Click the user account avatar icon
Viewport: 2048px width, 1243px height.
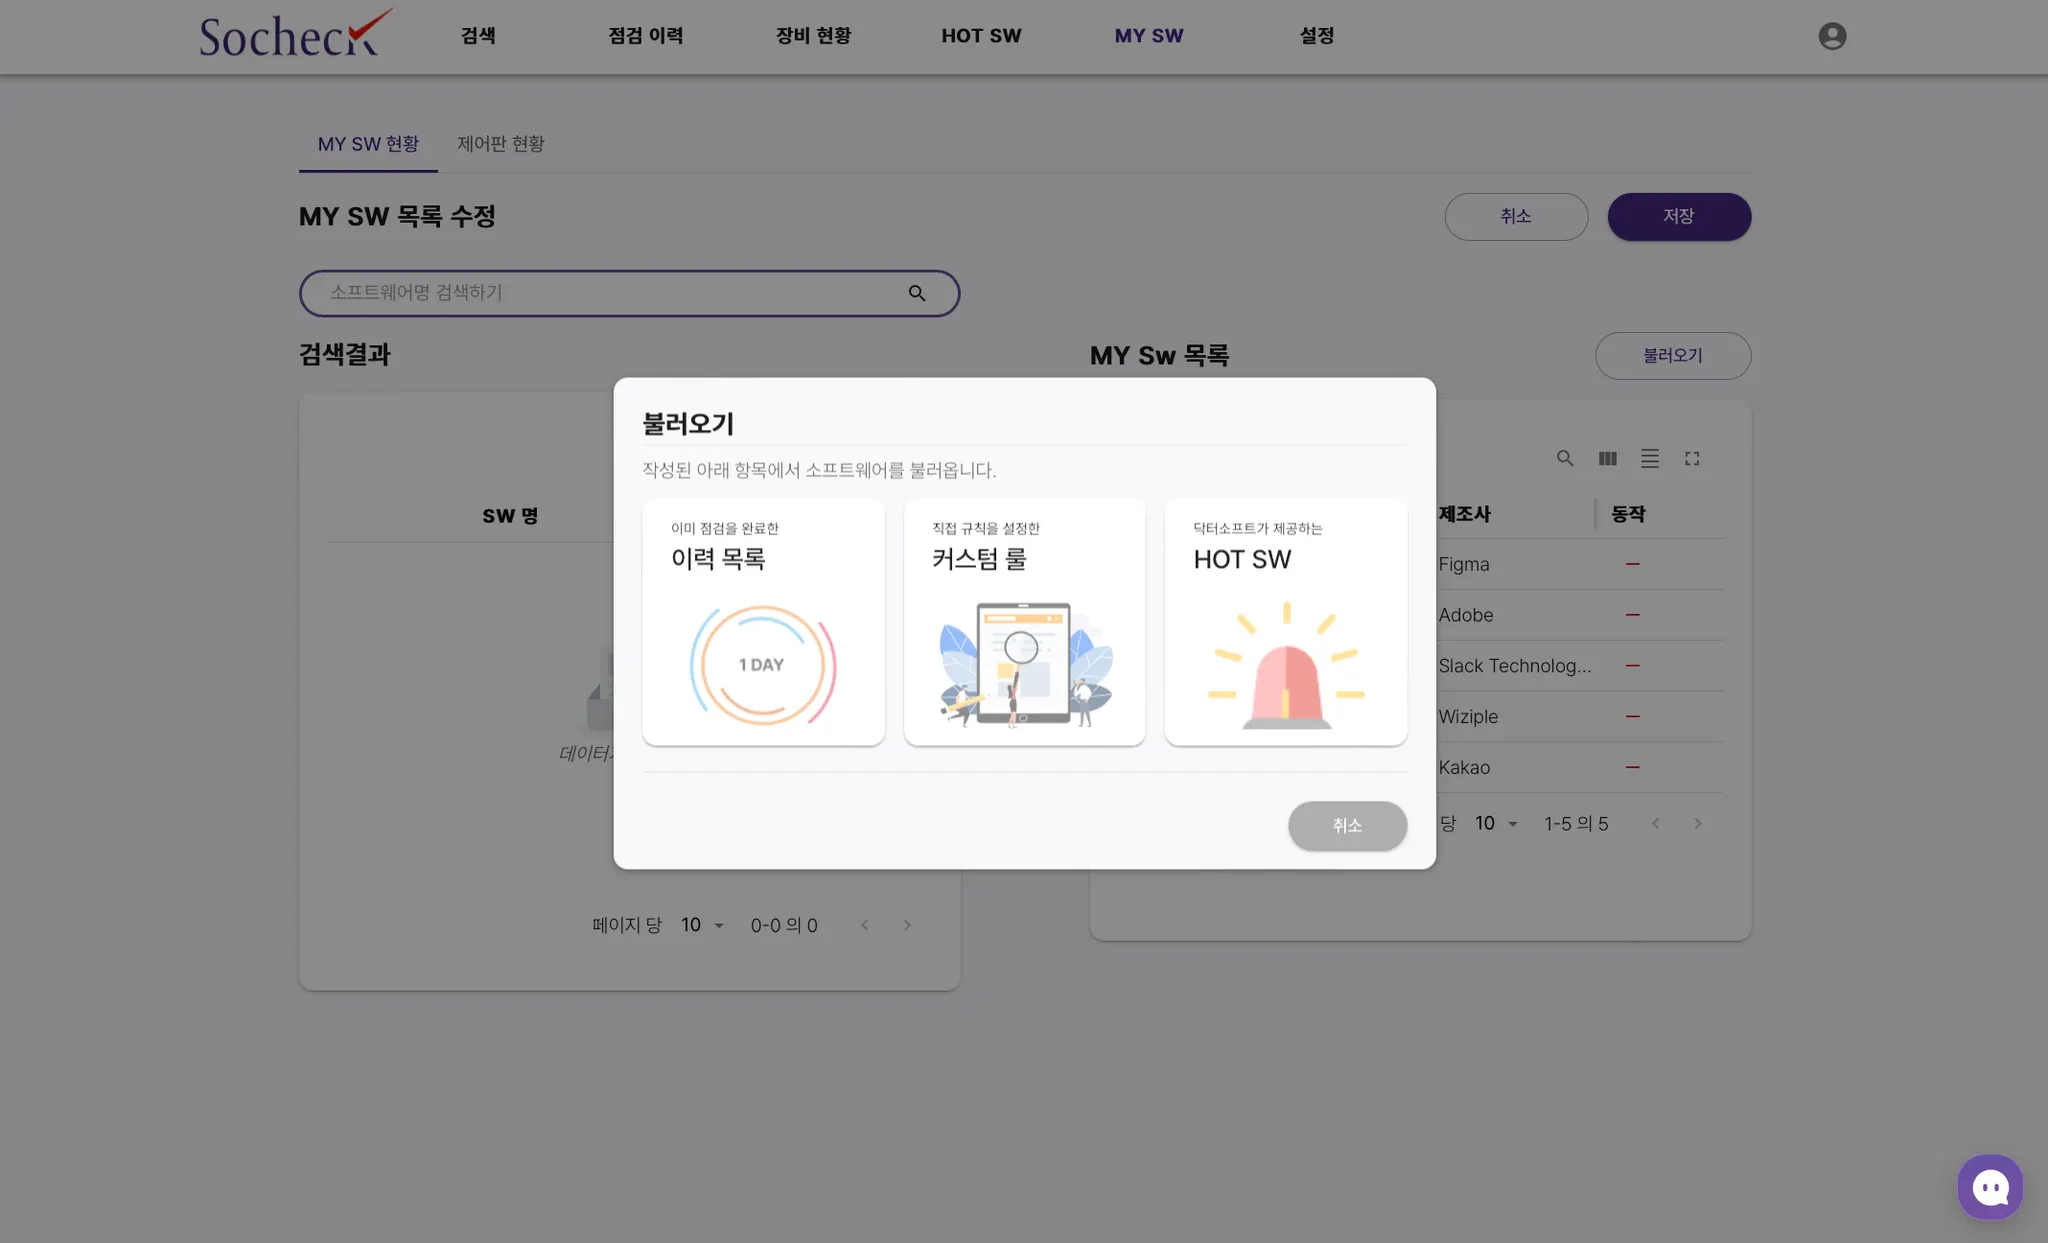click(1832, 36)
